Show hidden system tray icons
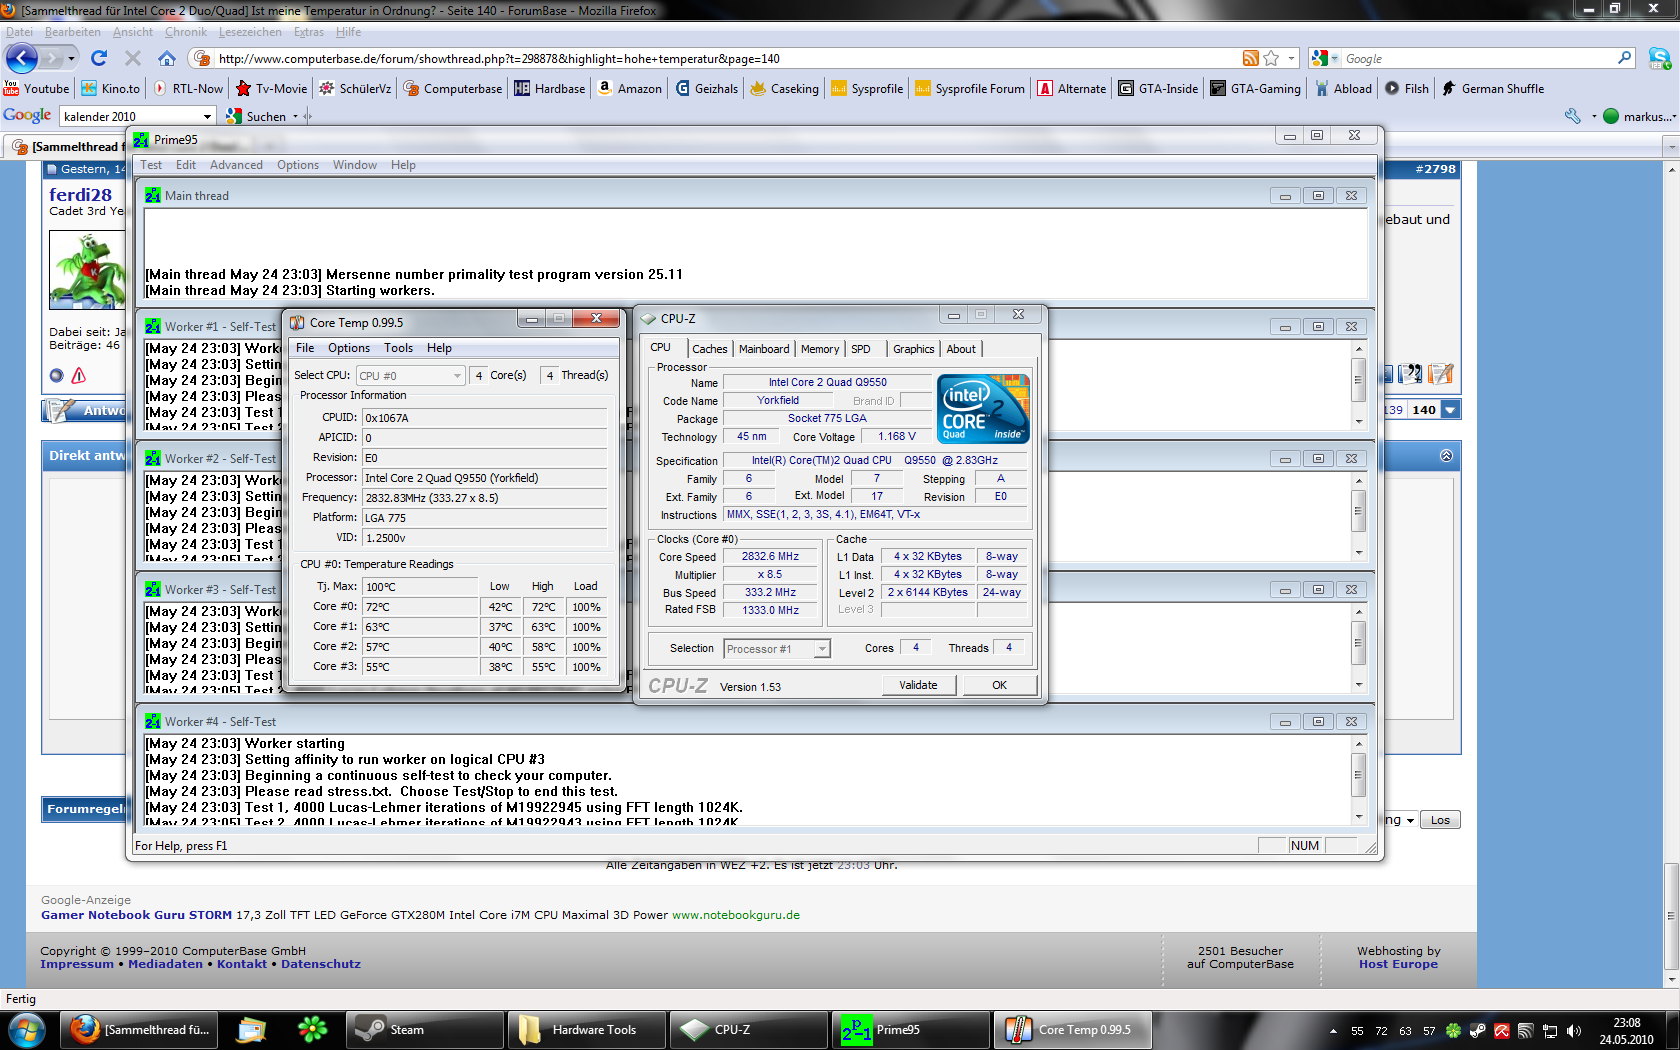1680x1050 pixels. [1333, 1031]
